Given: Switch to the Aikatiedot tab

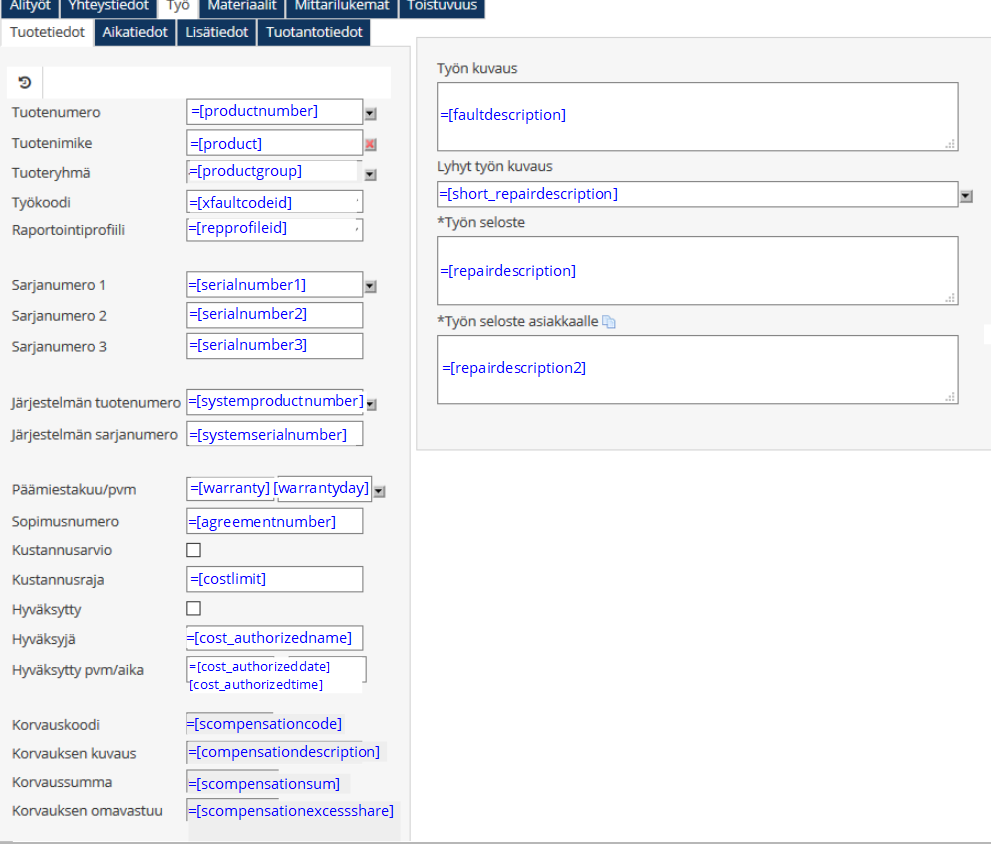Looking at the screenshot, I should click(134, 32).
